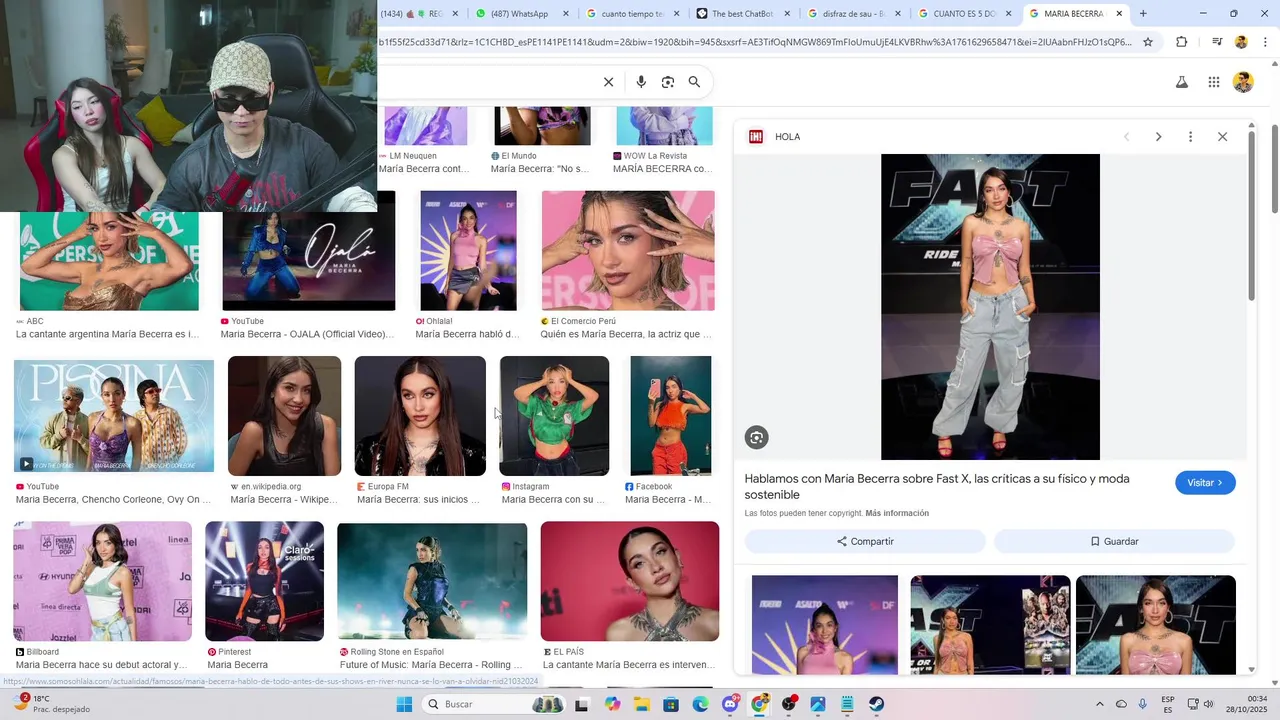The height and width of the screenshot is (720, 1280).
Task: Start a voice search with the microphone
Action: click(641, 82)
